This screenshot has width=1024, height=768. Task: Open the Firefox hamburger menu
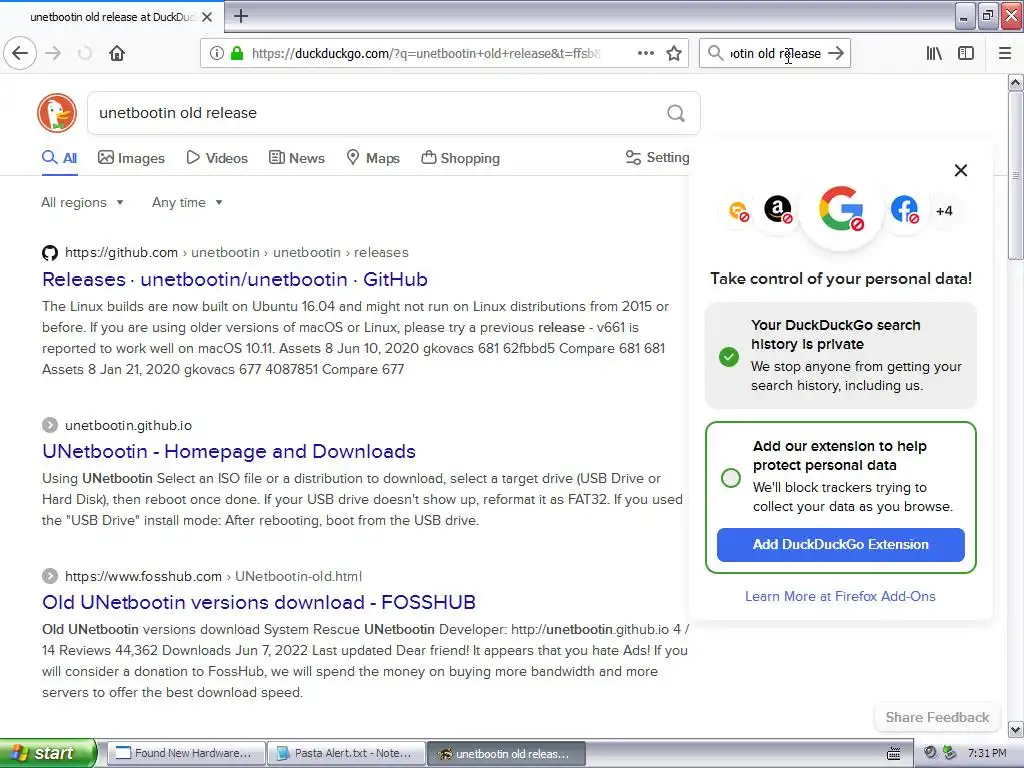[x=1005, y=53]
